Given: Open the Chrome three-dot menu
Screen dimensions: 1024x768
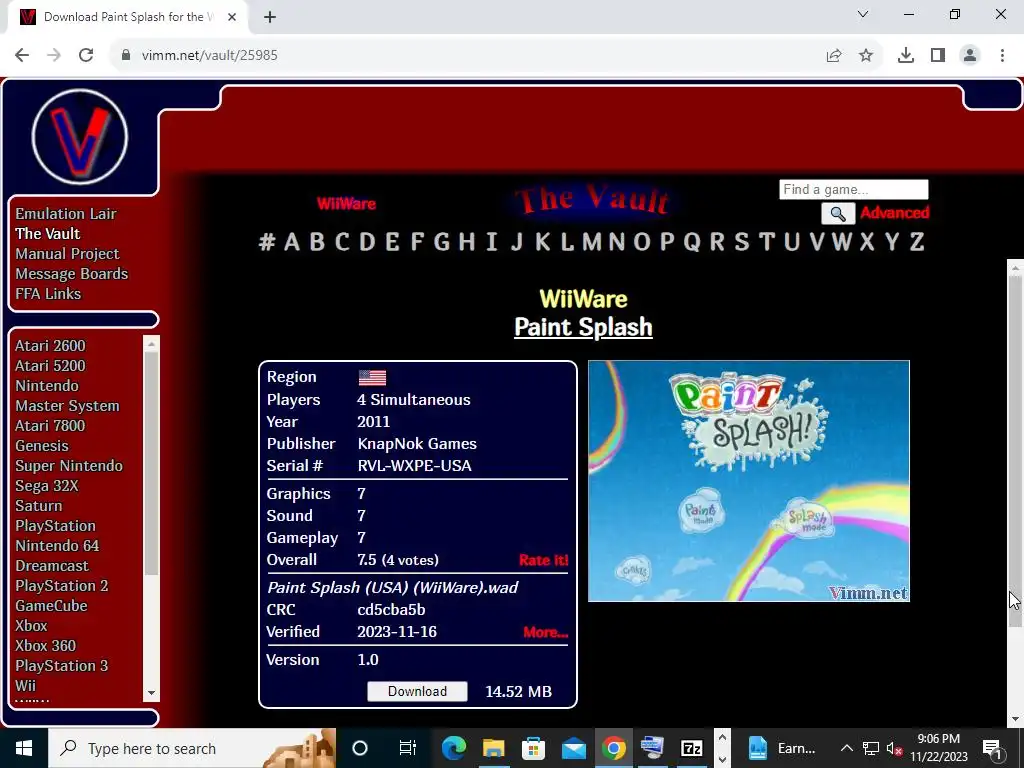Looking at the screenshot, I should [x=1002, y=56].
